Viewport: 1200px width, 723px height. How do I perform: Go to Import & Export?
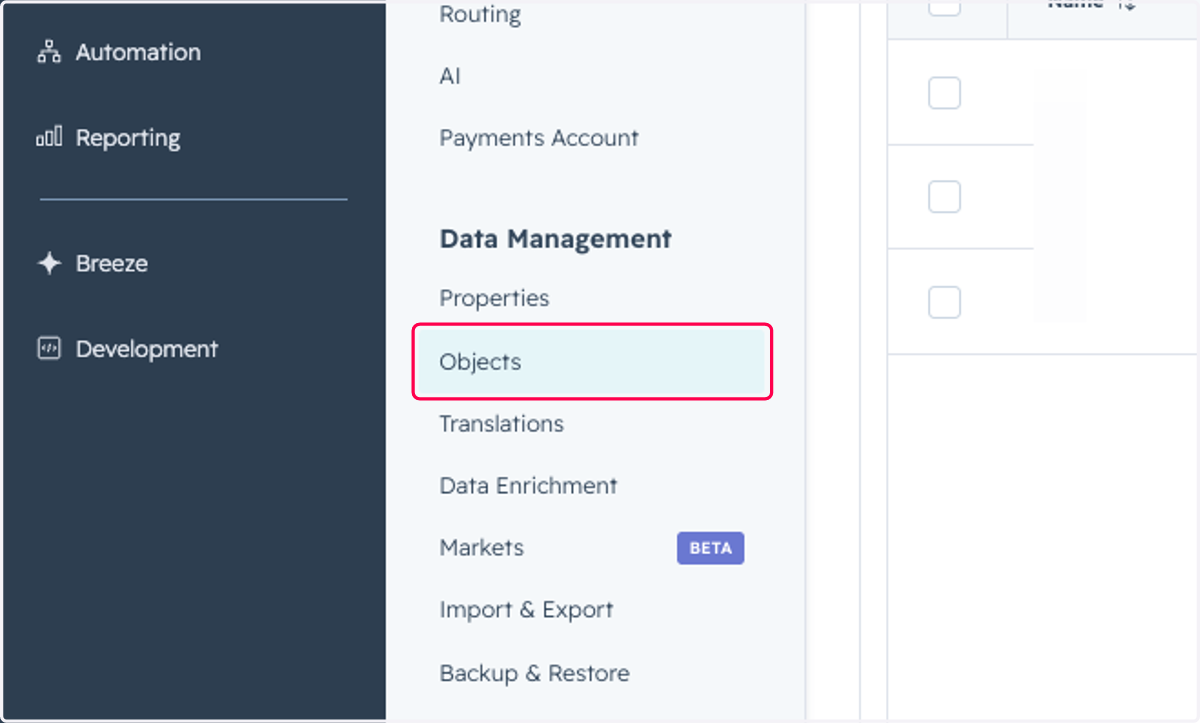point(526,610)
